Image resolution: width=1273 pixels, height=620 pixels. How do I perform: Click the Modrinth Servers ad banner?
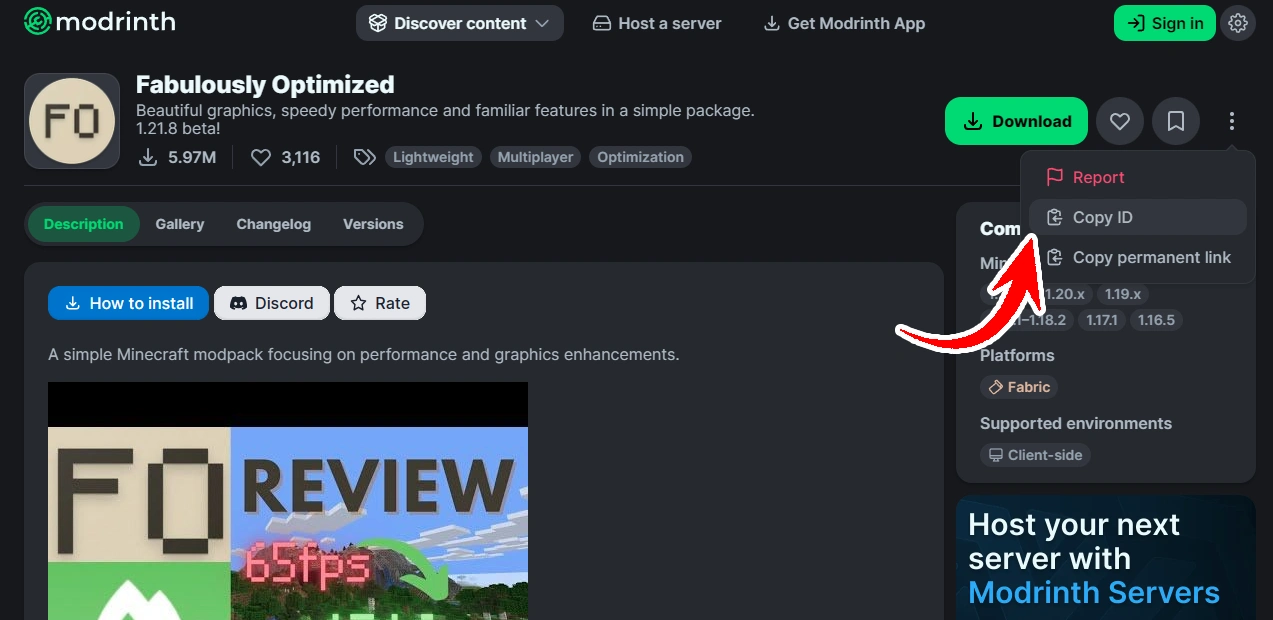[x=1105, y=558]
